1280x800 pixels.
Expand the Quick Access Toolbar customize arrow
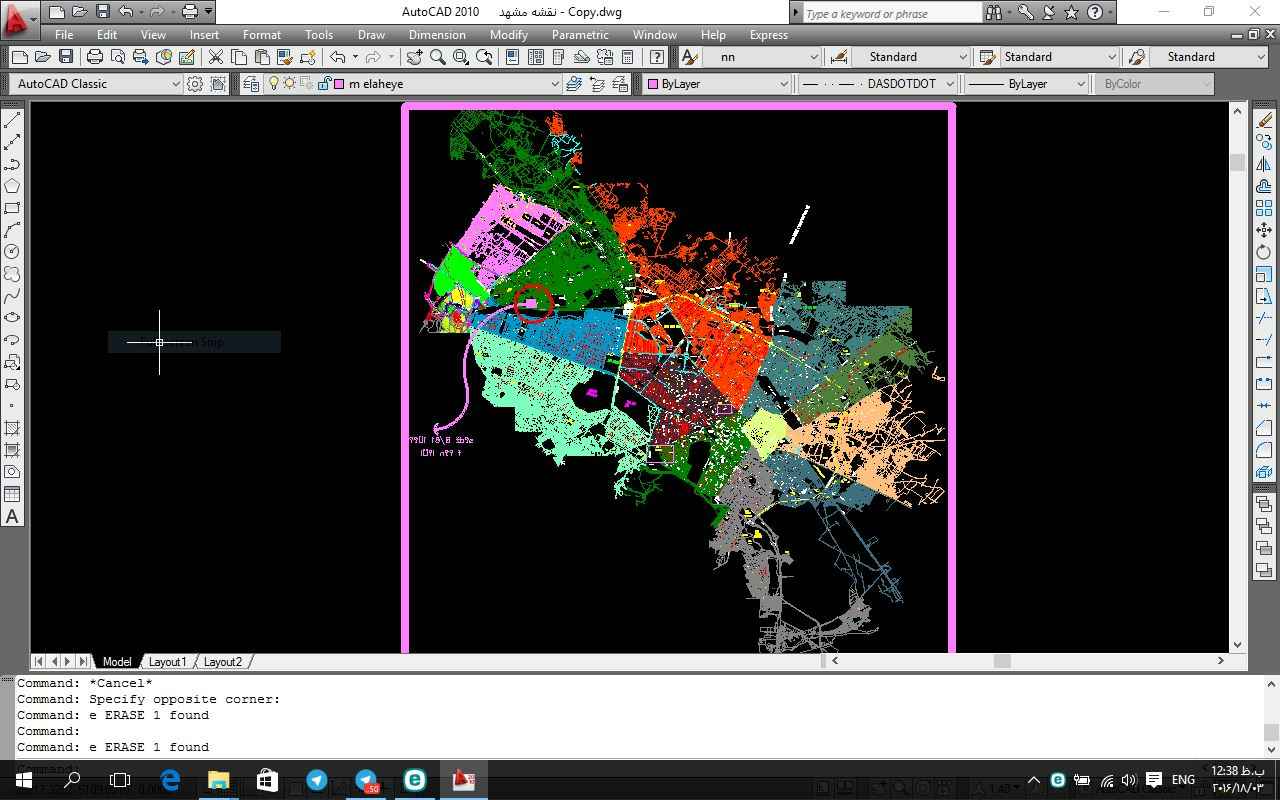[208, 12]
